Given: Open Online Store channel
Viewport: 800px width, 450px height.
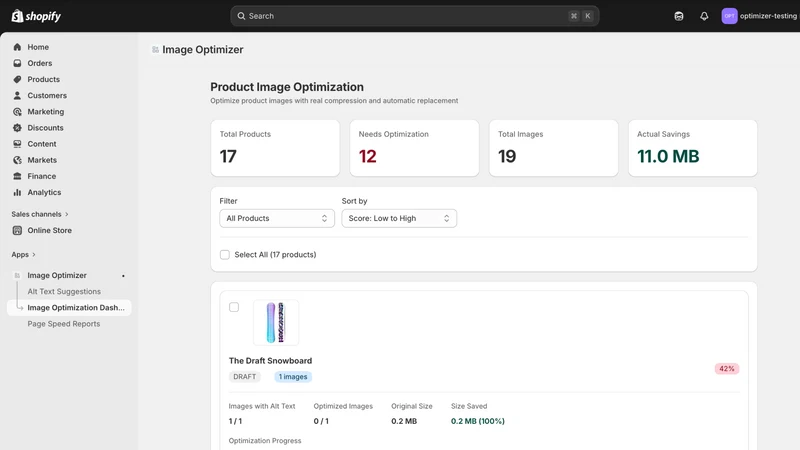Looking at the screenshot, I should 49,230.
